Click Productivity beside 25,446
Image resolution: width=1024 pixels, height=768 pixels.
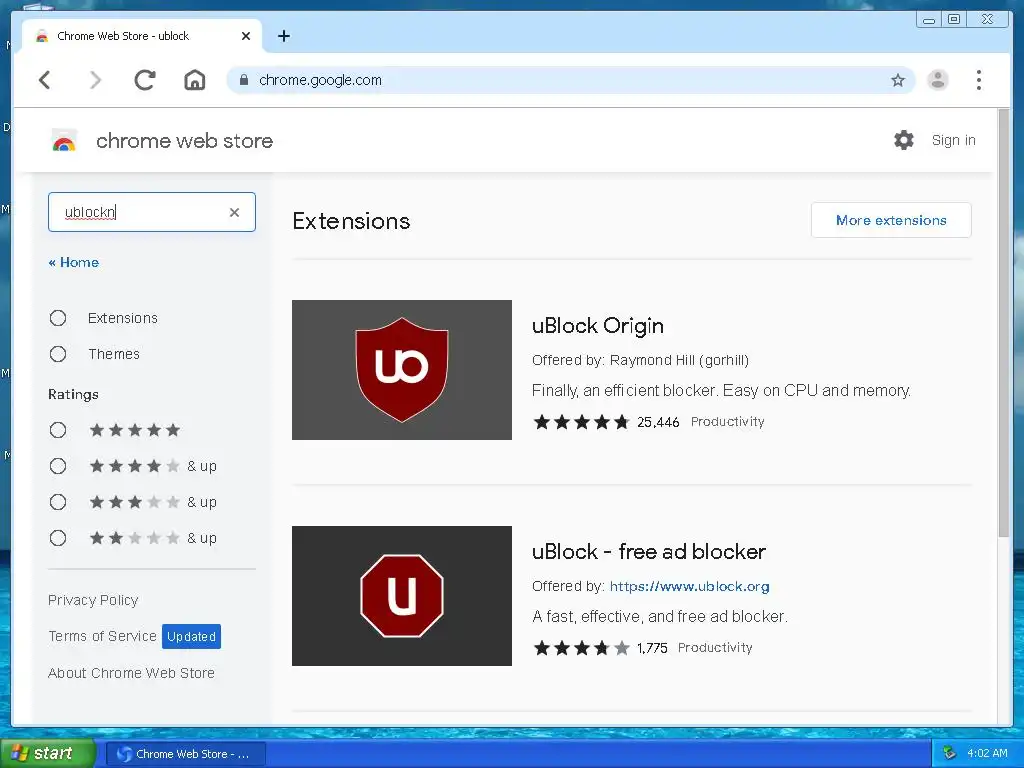click(728, 422)
